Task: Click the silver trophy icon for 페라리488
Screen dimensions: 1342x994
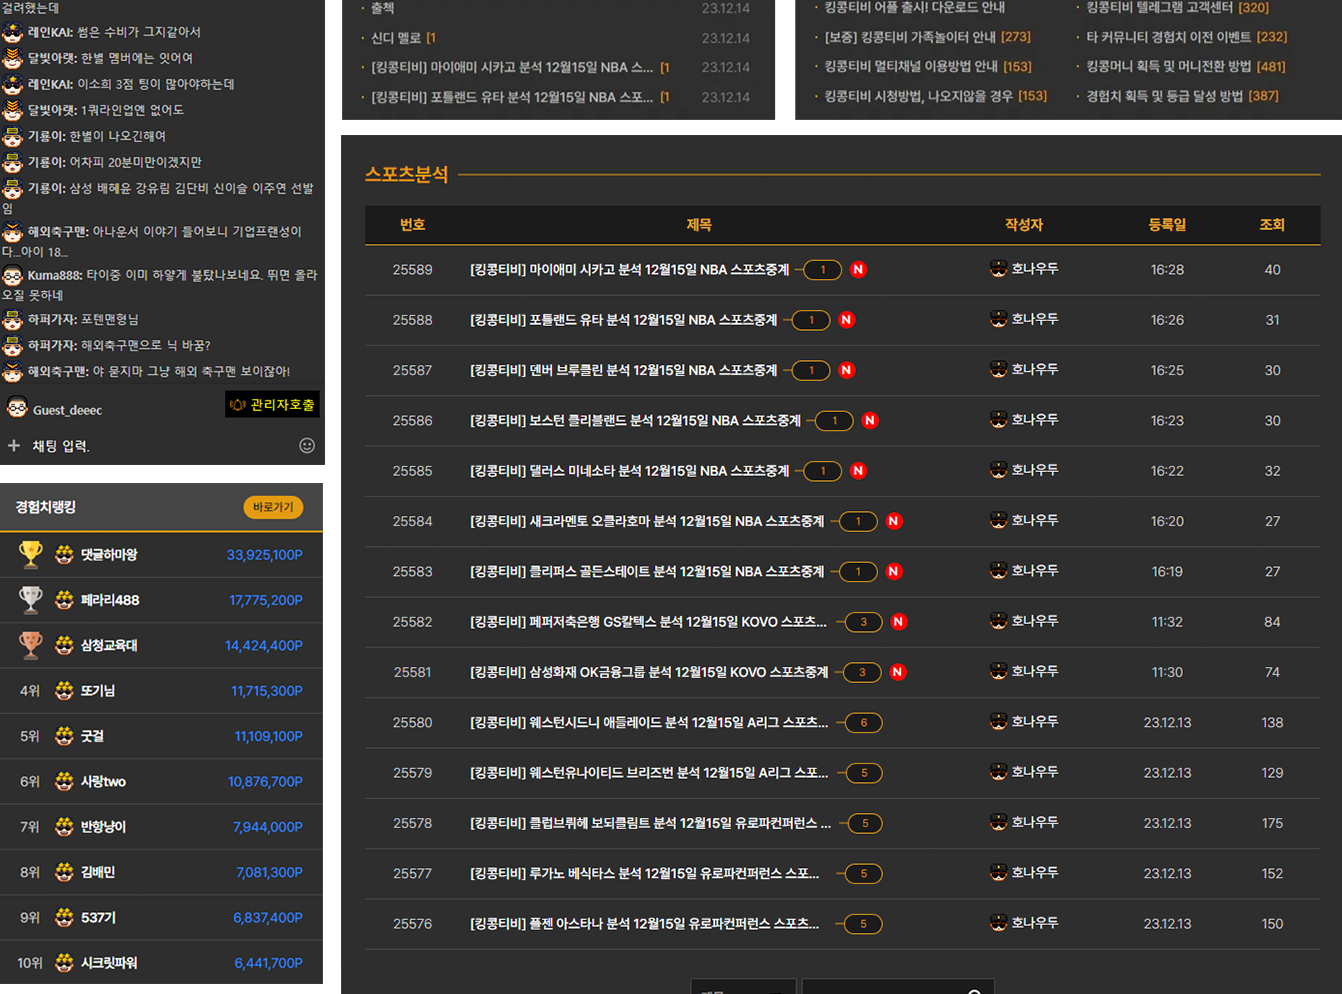Action: tap(31, 600)
